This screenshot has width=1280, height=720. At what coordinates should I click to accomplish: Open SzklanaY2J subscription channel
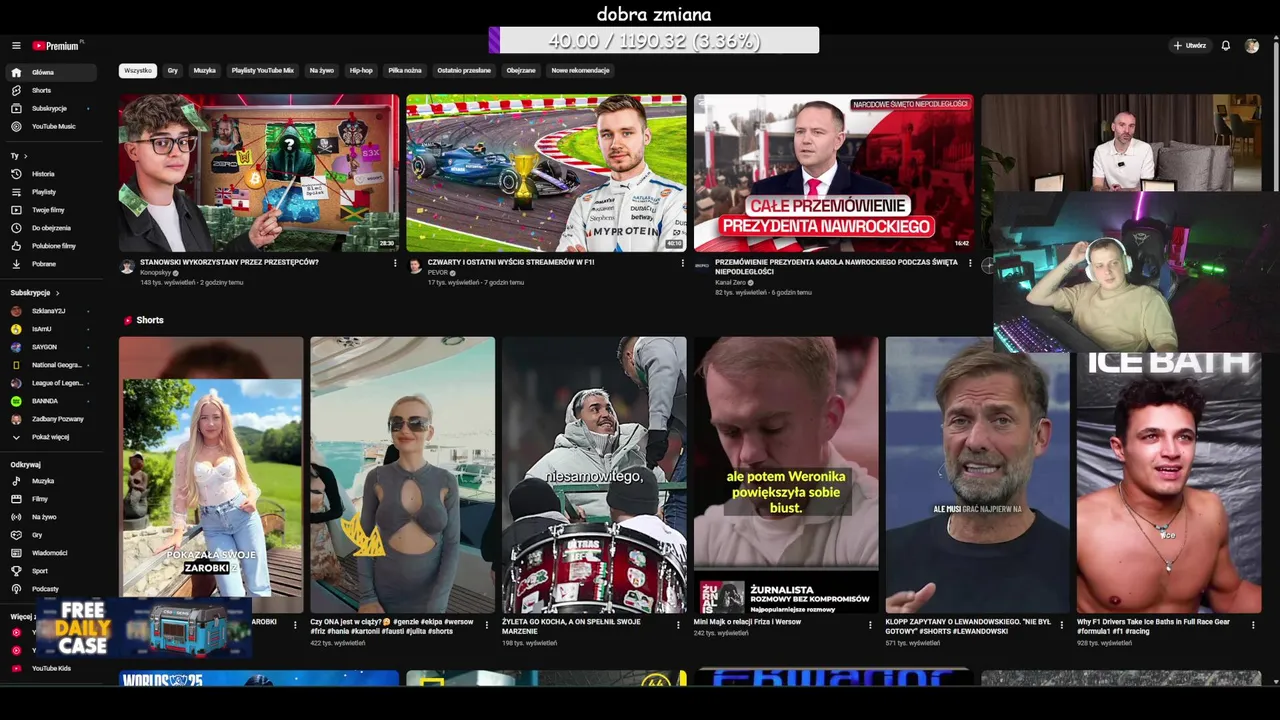(x=50, y=311)
